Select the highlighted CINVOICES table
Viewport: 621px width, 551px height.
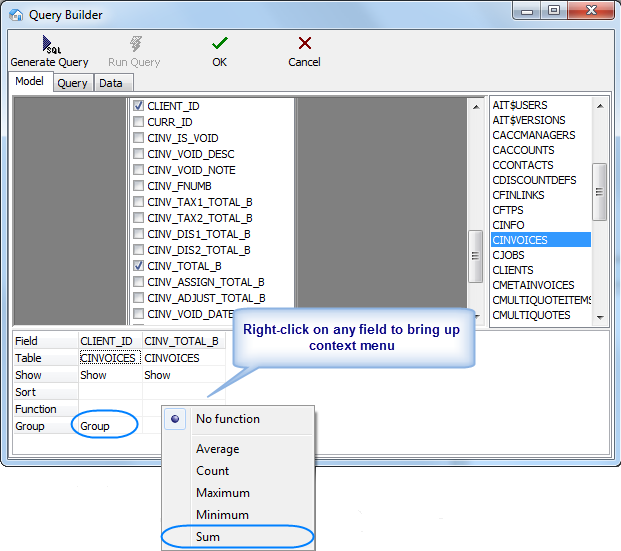[541, 240]
